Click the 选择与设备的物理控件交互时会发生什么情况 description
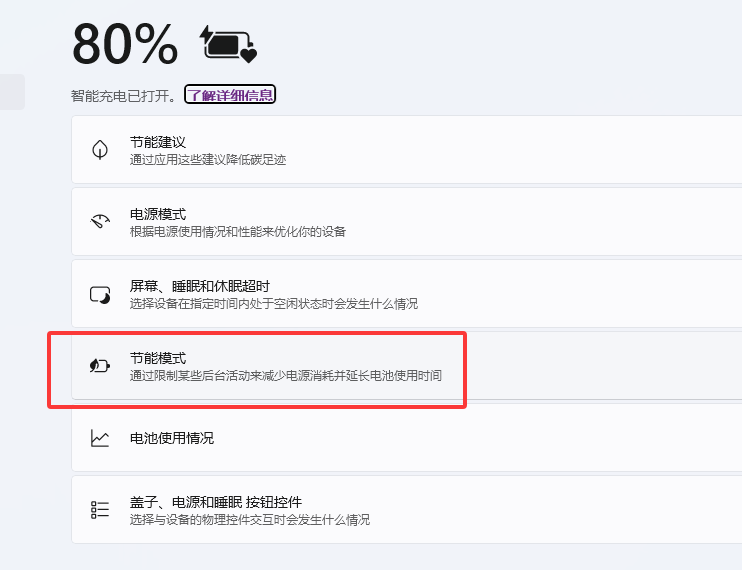 tap(250, 520)
